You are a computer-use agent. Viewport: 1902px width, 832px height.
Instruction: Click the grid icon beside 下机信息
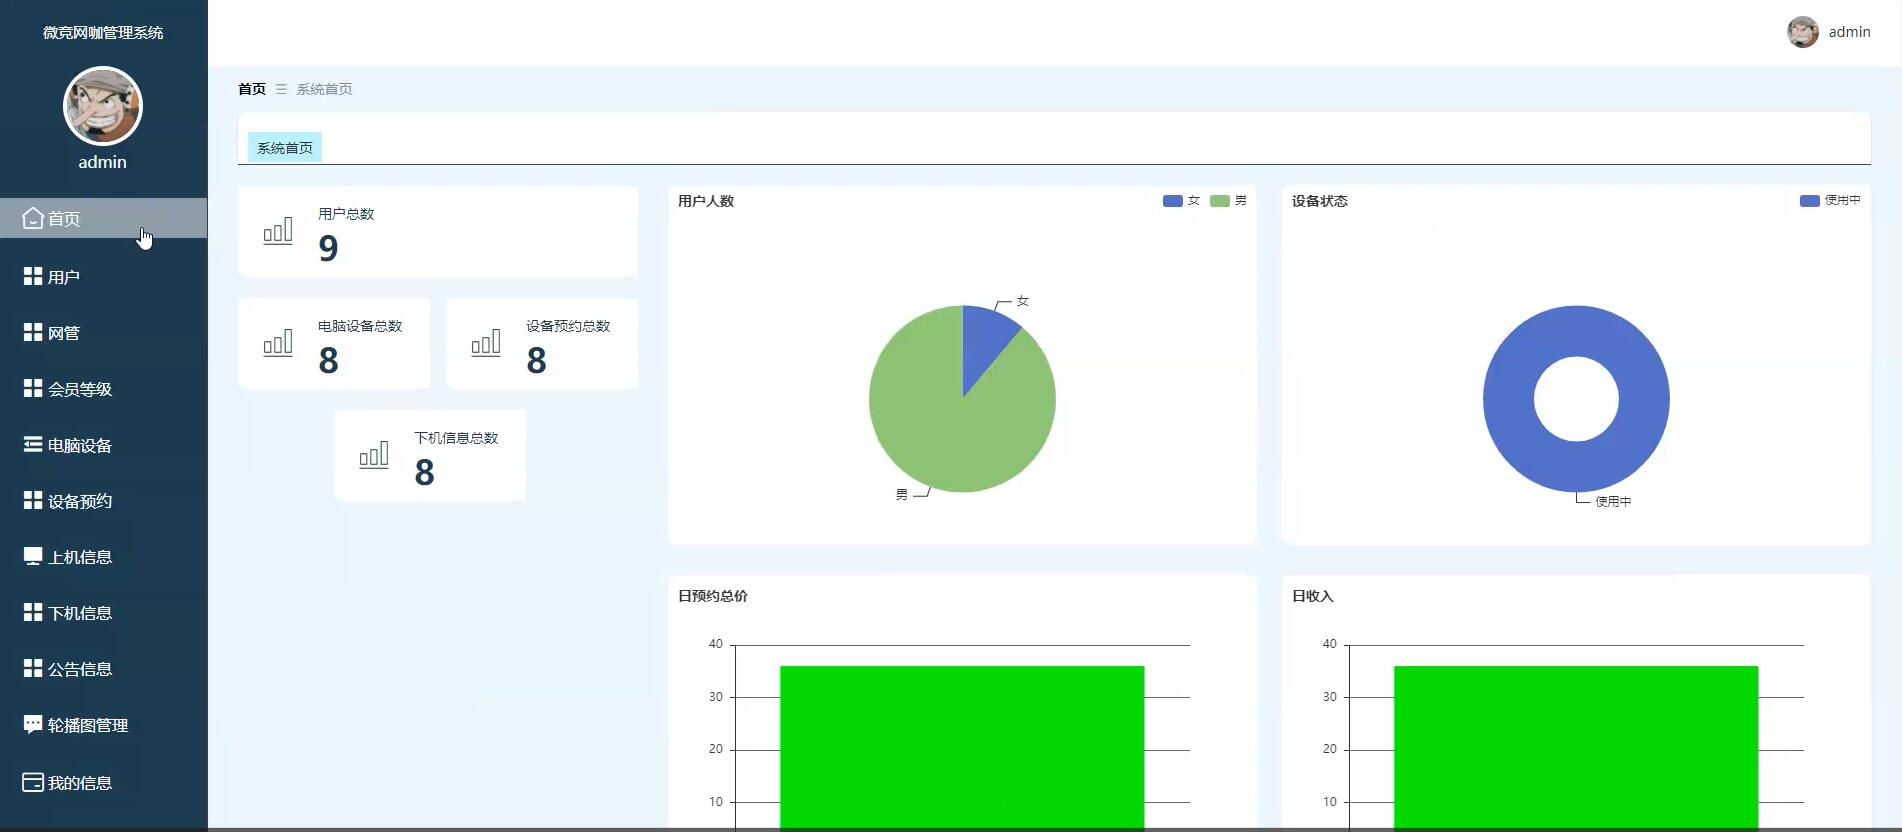[33, 612]
